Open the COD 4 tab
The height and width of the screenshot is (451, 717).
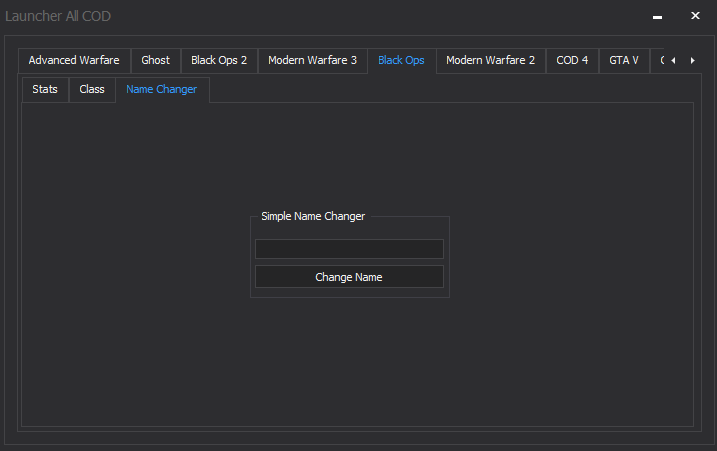(x=572, y=60)
